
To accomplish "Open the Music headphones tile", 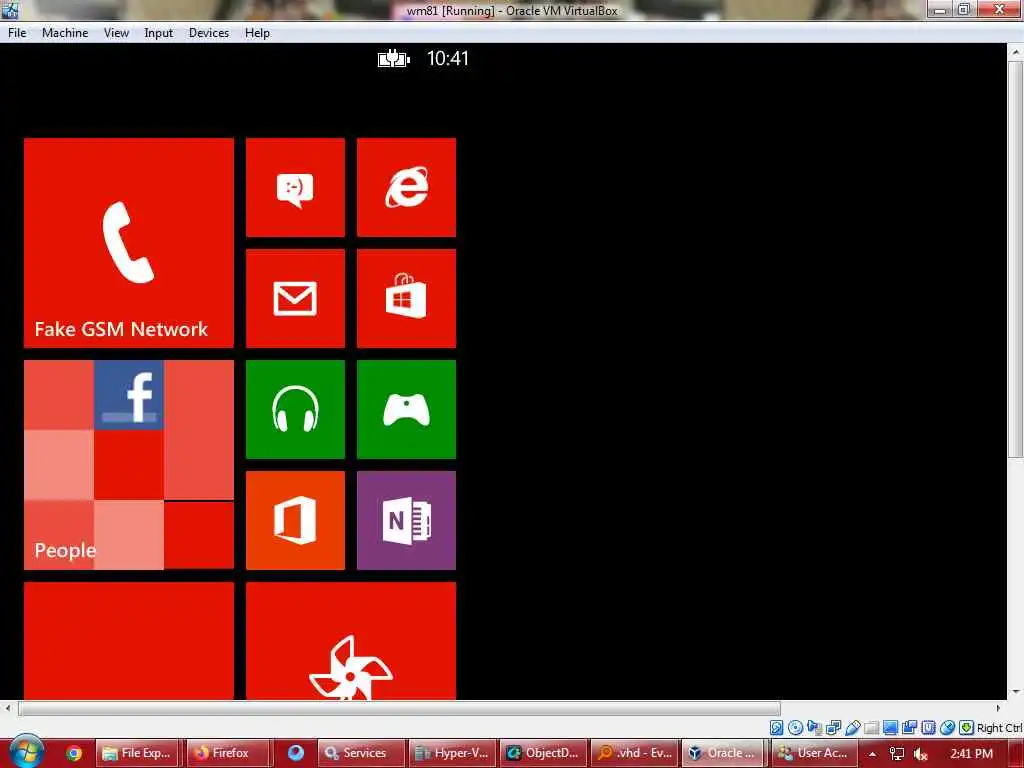I will [x=295, y=409].
